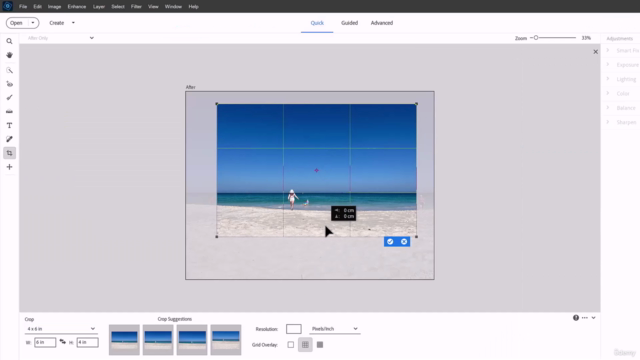640x360 pixels.
Task: Close the image with the X button
Action: point(596,52)
